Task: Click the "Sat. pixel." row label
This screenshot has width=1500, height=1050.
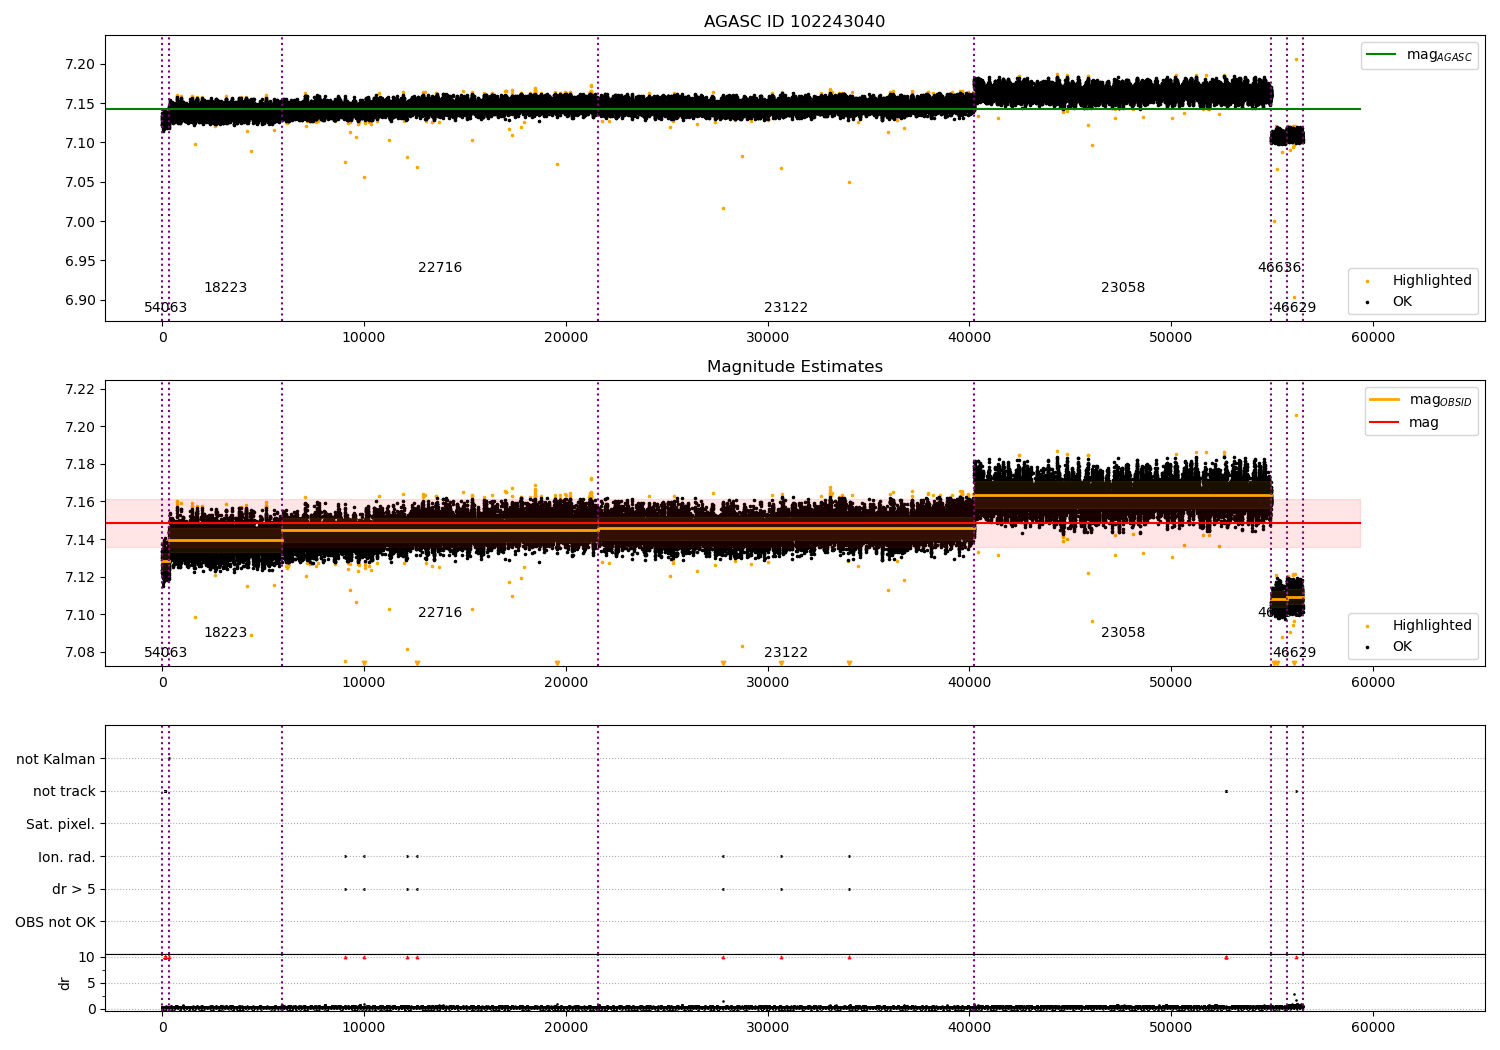Action: tap(61, 825)
